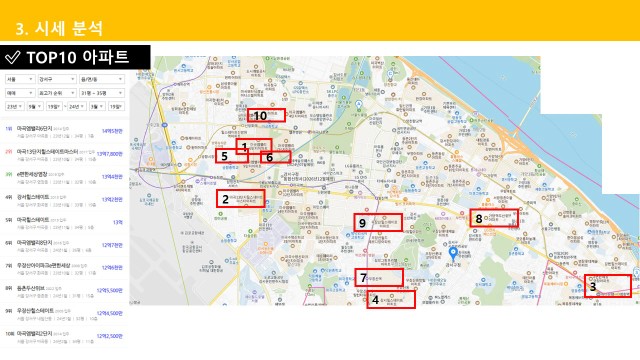The image size is (640, 360).
Task: Select rank 8 등촌두산위브 apartment
Action: [31, 288]
